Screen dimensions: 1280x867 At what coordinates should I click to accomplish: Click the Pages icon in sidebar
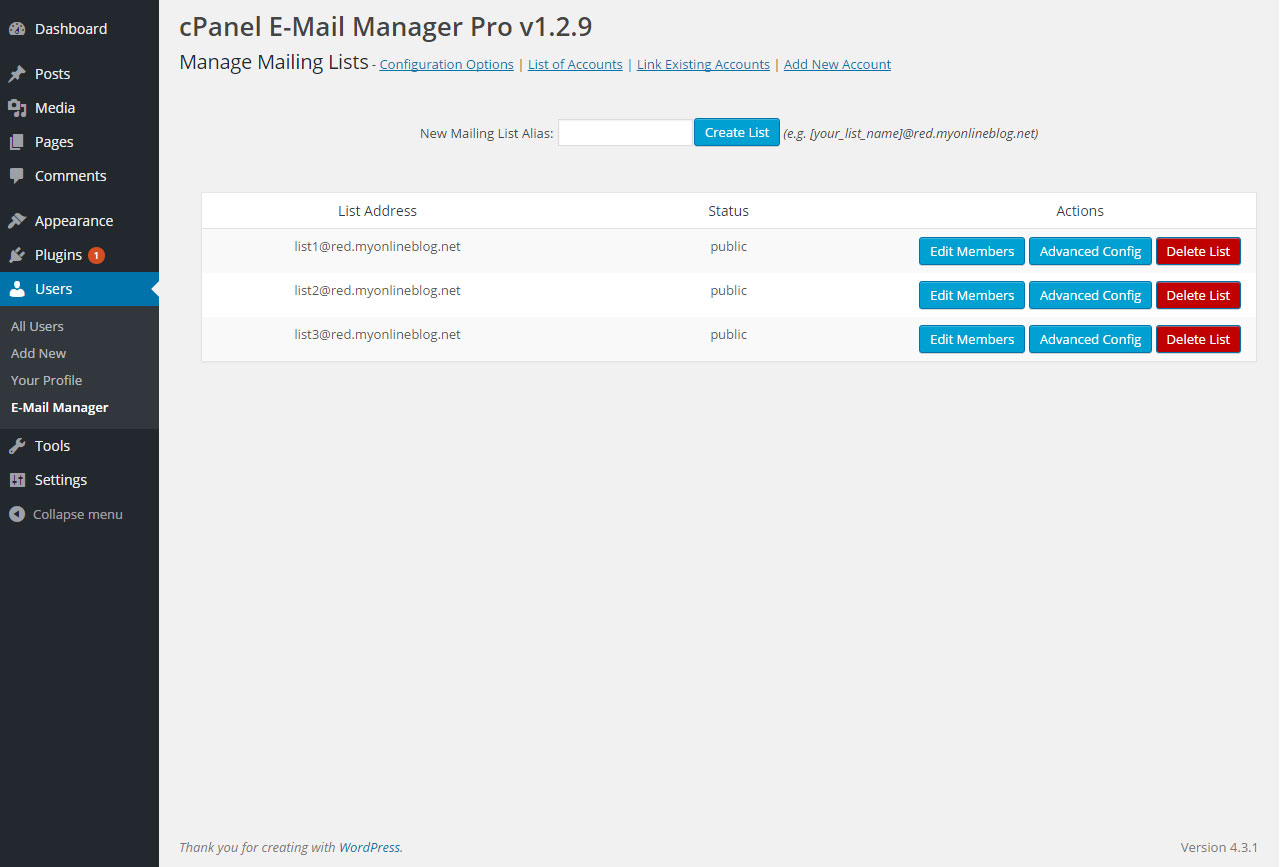click(x=17, y=142)
